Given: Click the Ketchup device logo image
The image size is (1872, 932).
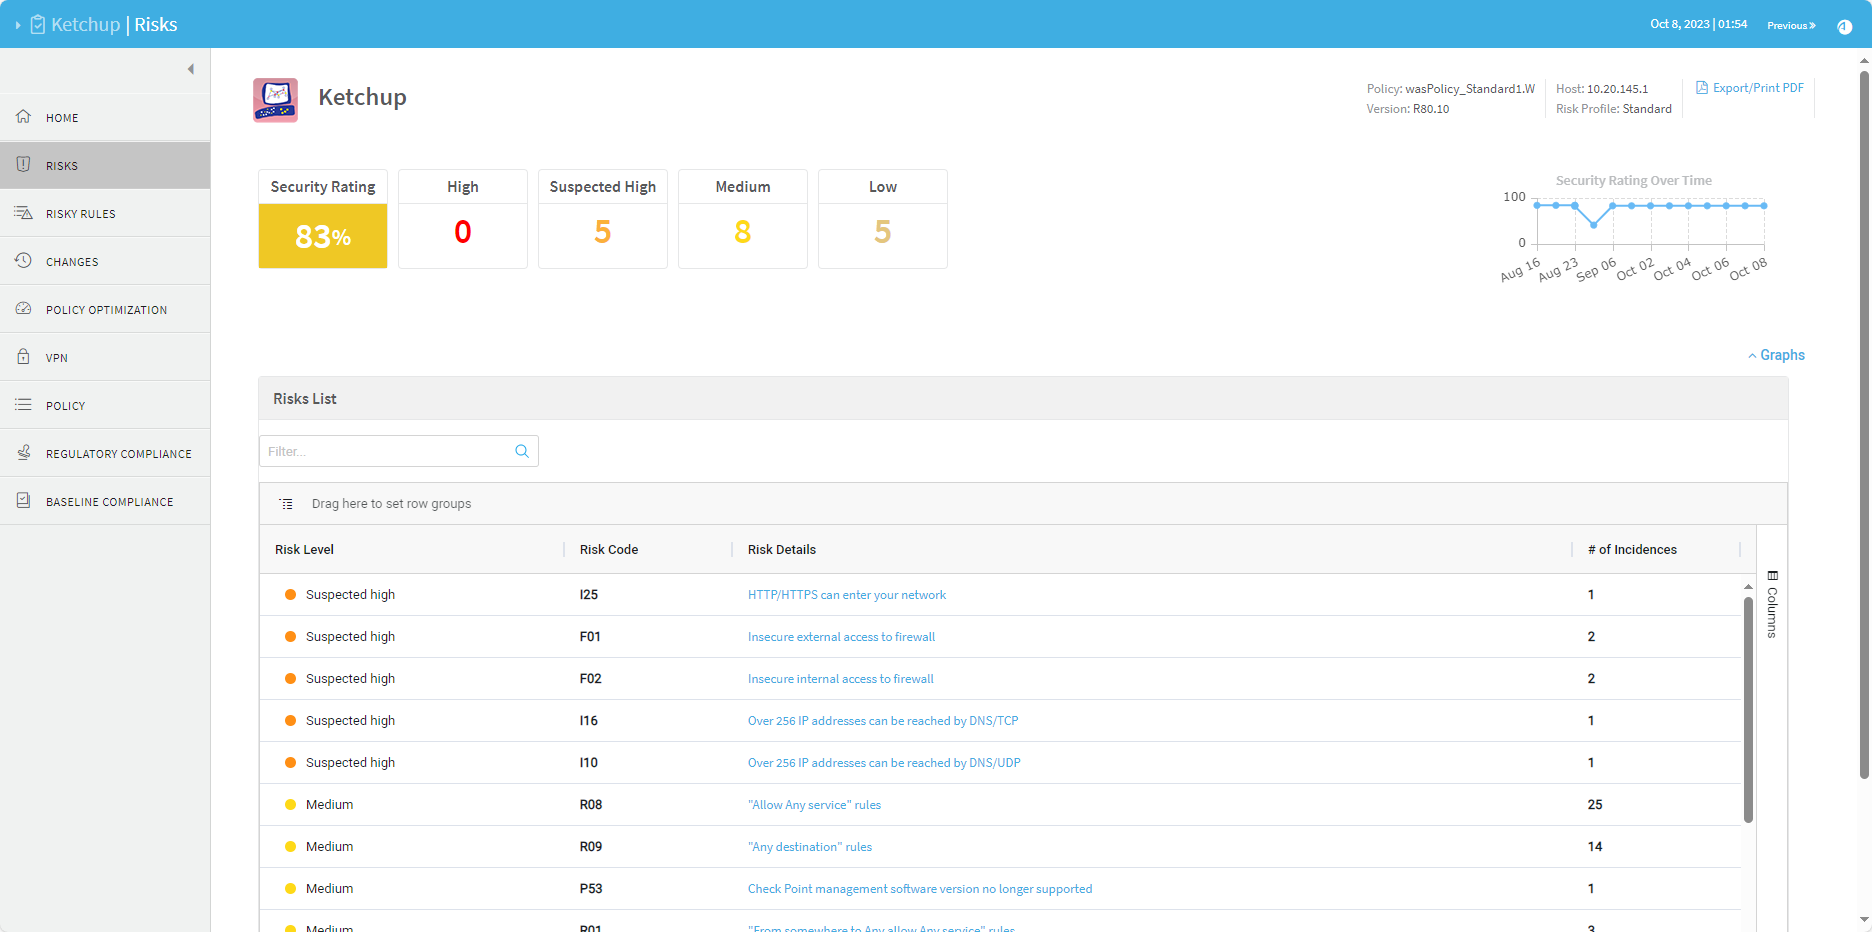Looking at the screenshot, I should click(x=275, y=100).
